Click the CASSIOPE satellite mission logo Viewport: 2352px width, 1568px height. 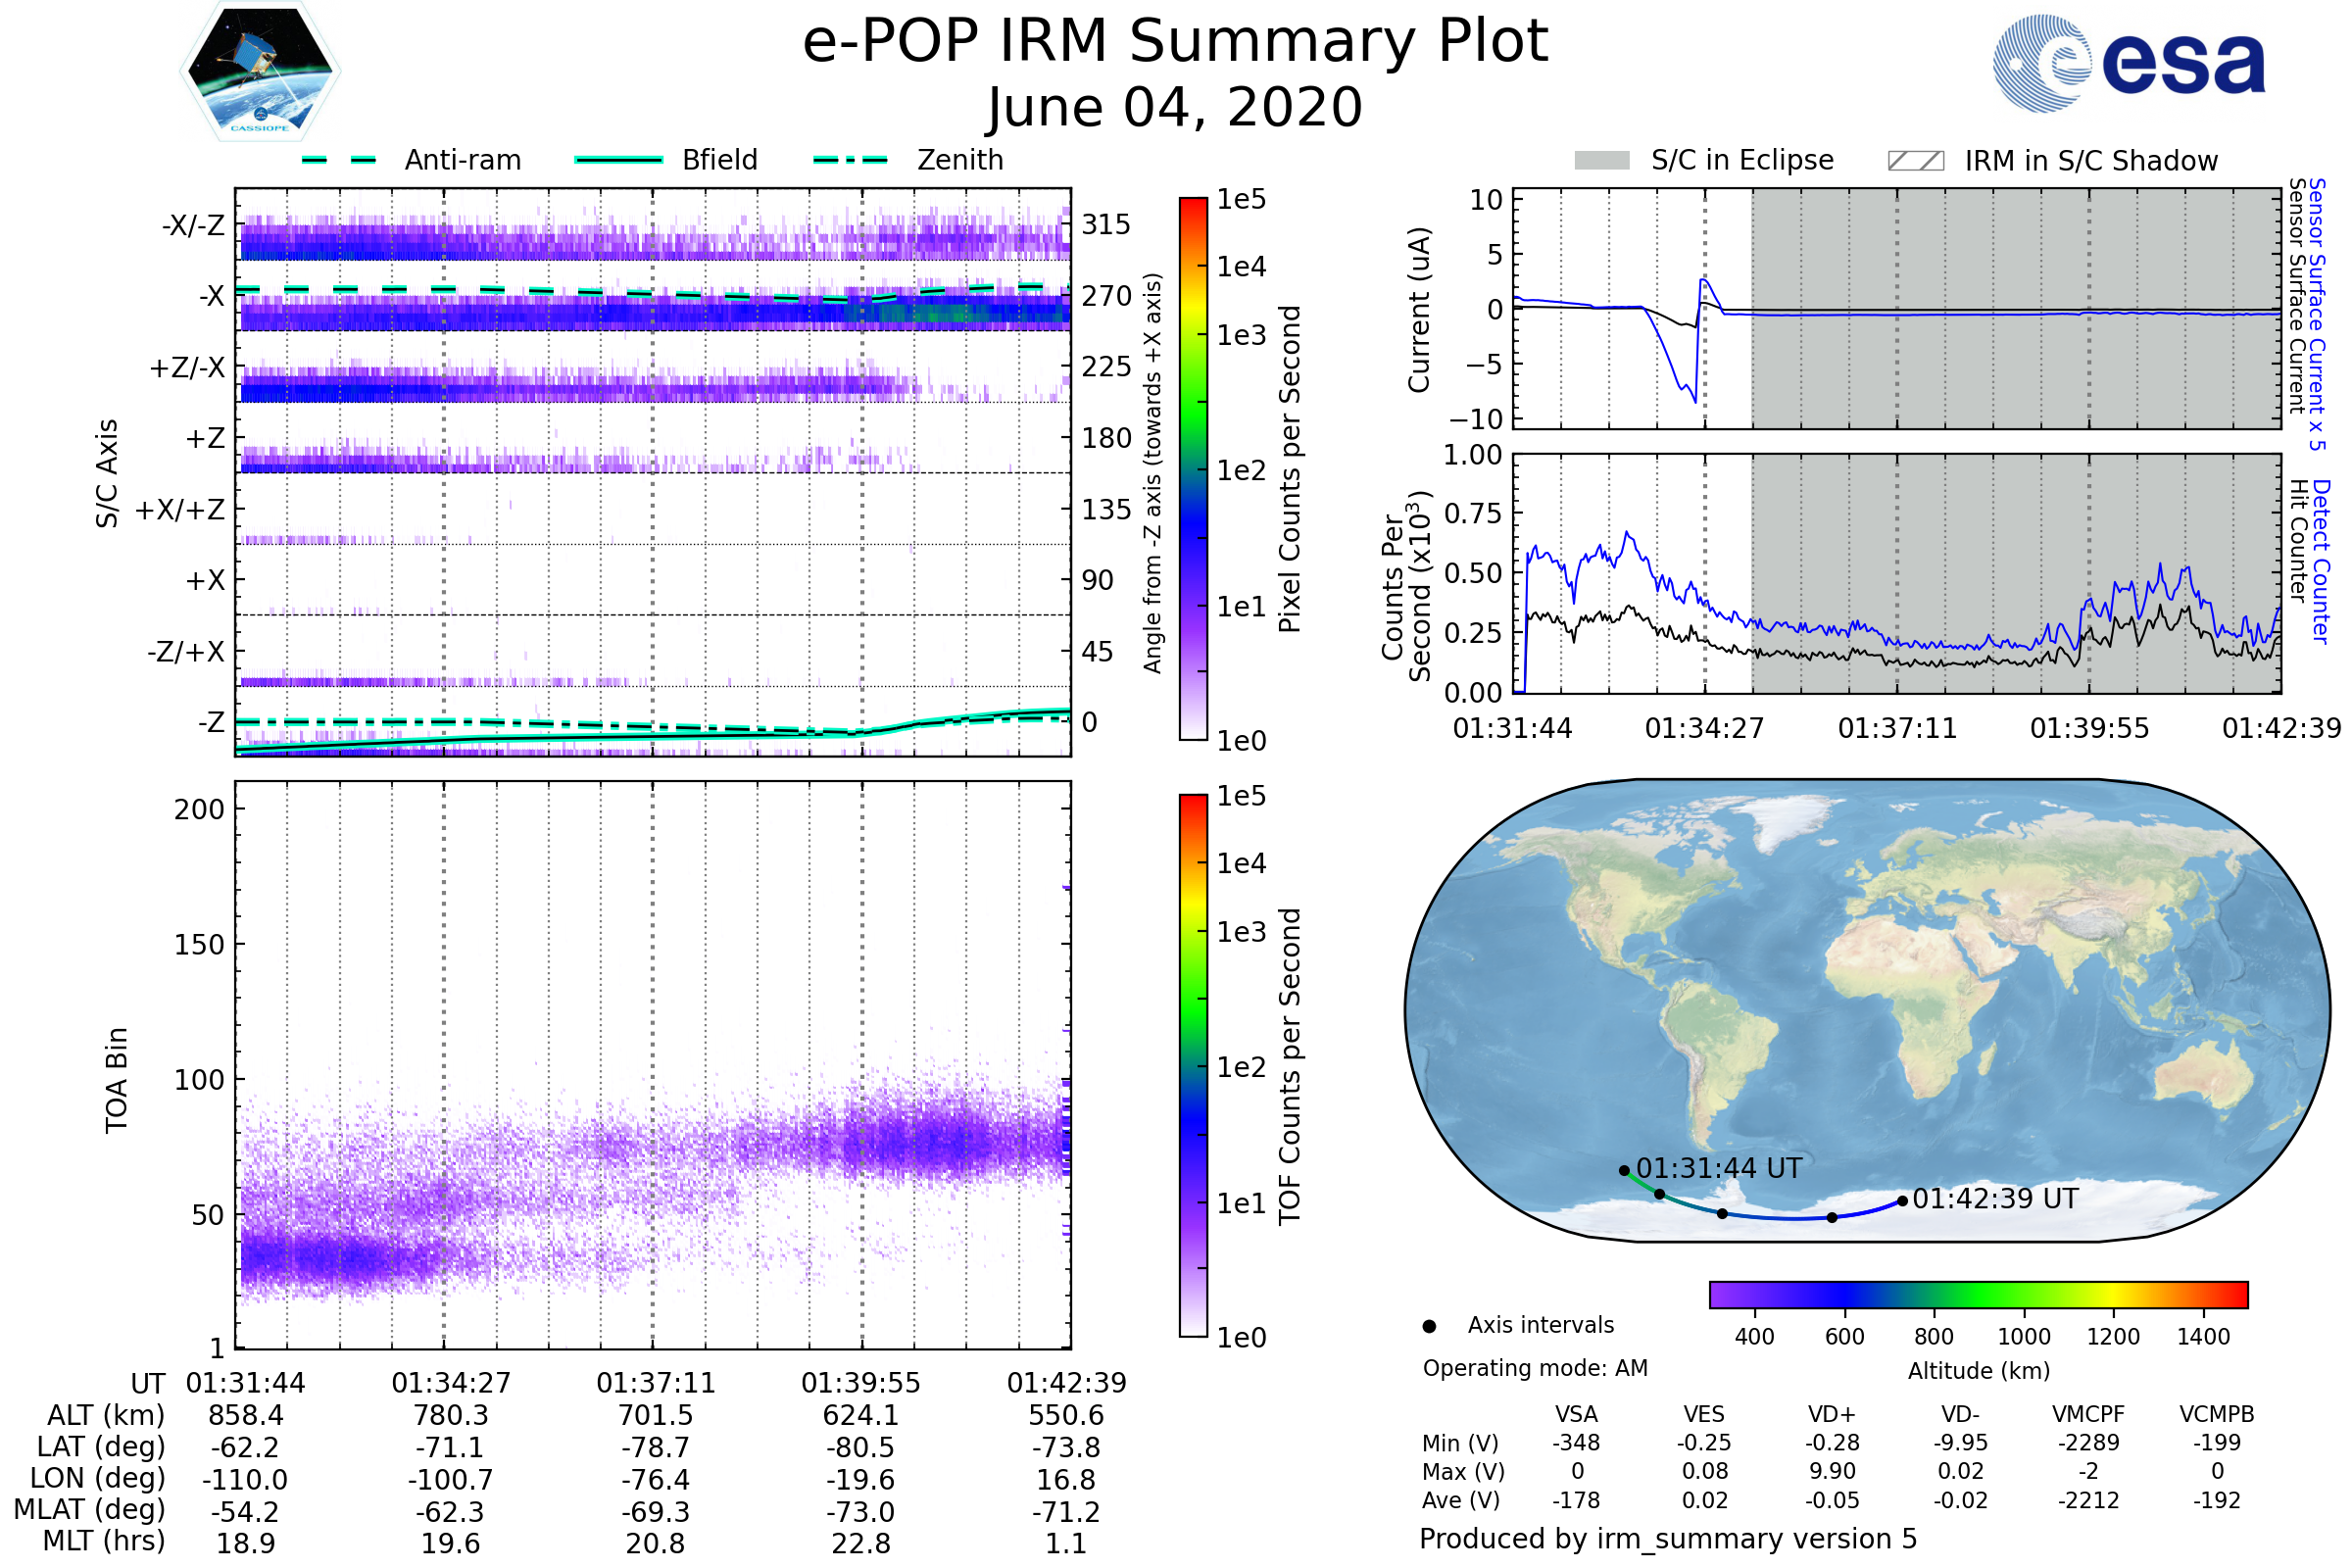pos(260,72)
